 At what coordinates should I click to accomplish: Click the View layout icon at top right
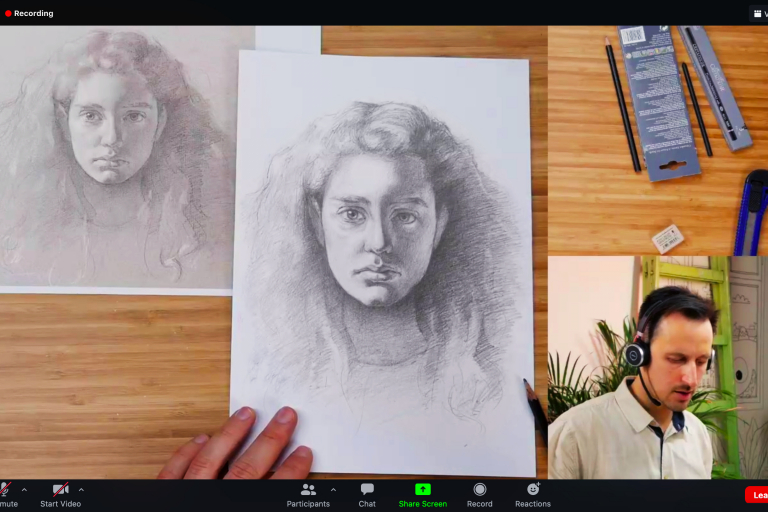tap(758, 13)
